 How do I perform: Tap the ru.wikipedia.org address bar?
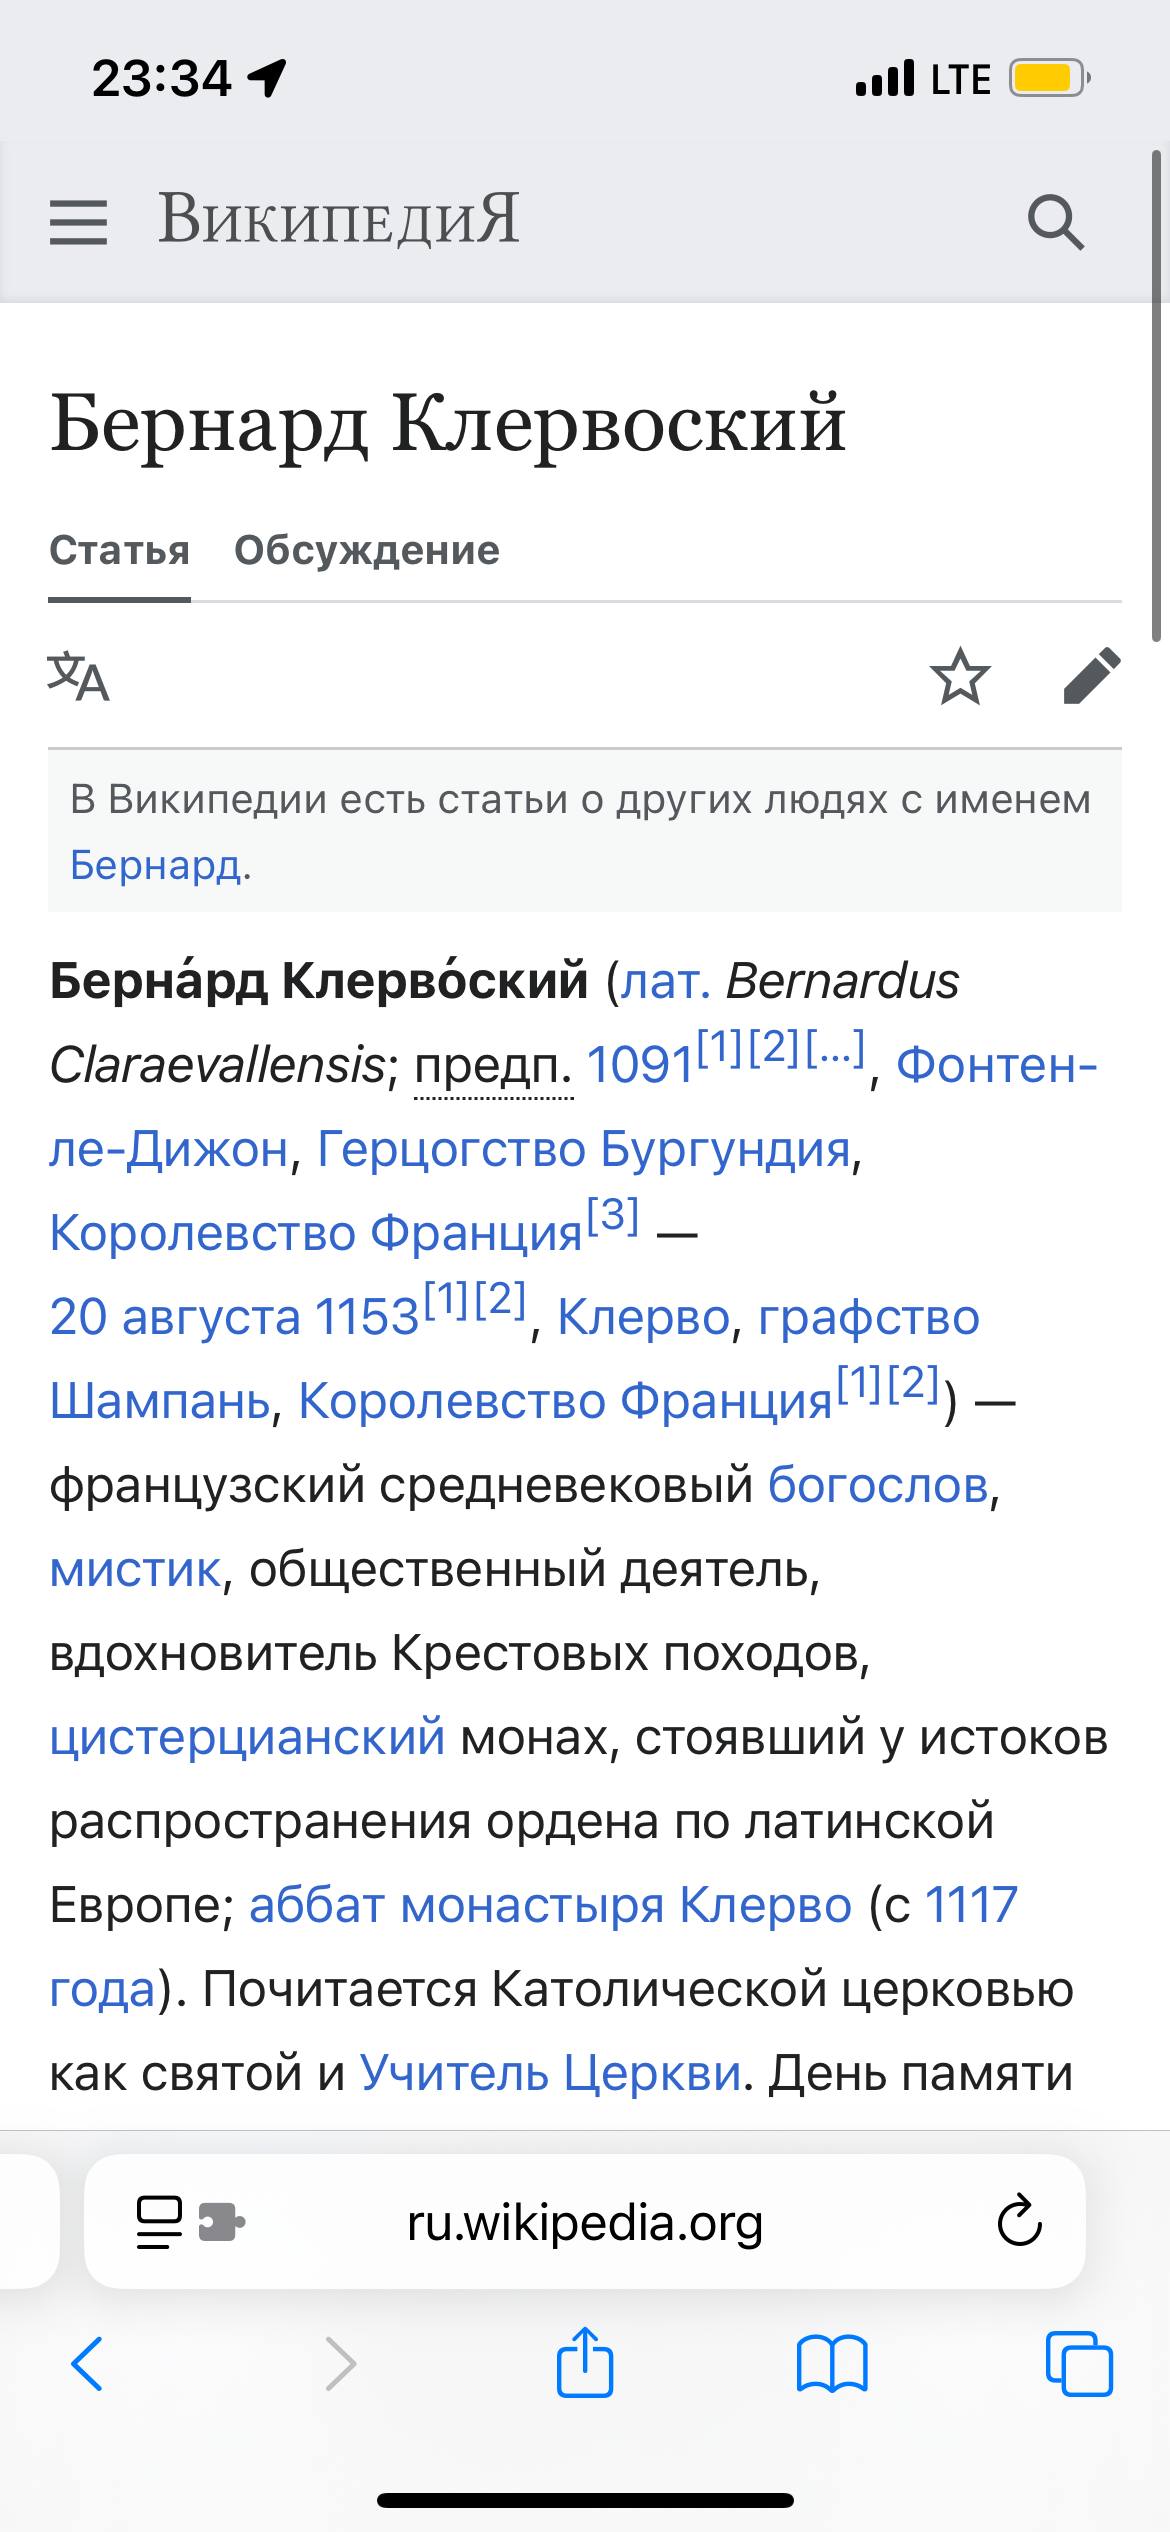point(585,2224)
